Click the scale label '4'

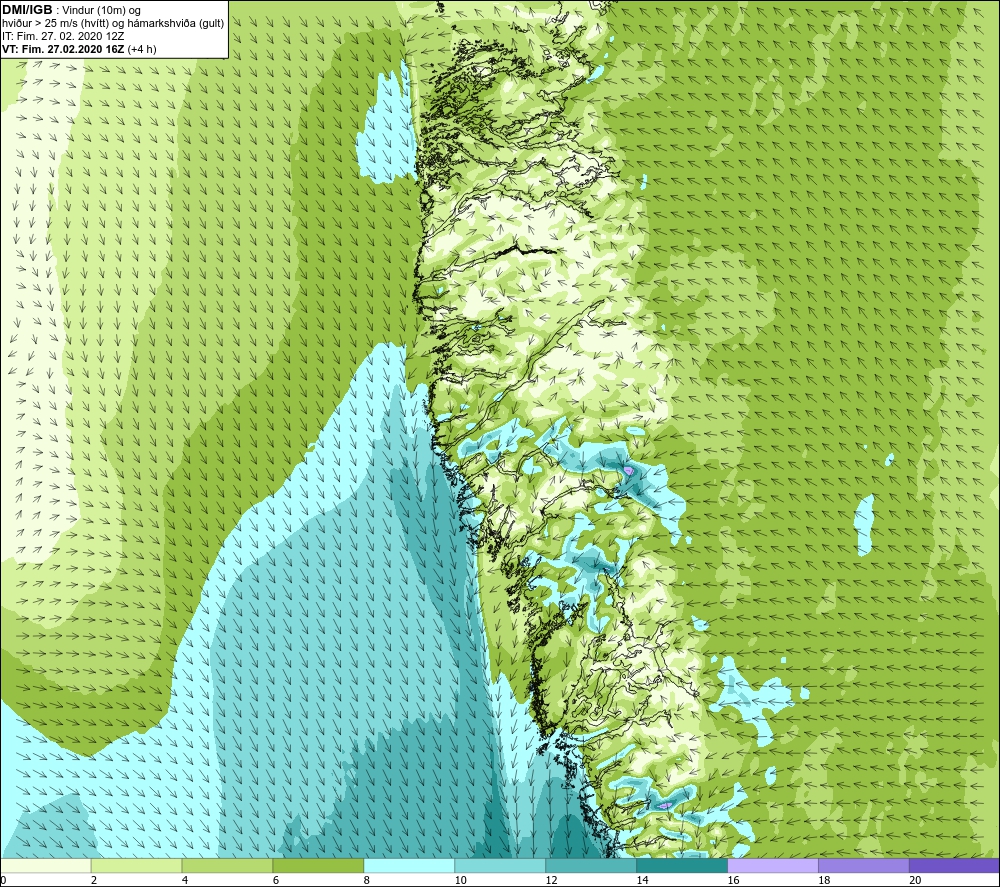tap(185, 880)
